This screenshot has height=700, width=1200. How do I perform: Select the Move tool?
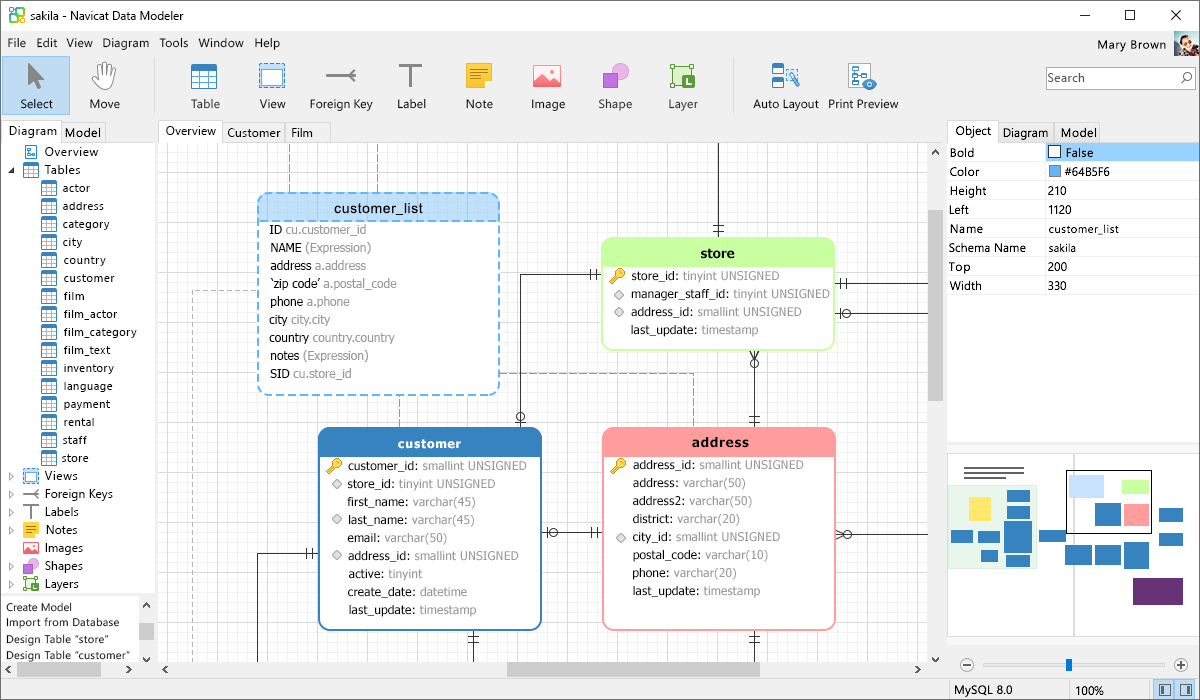104,86
